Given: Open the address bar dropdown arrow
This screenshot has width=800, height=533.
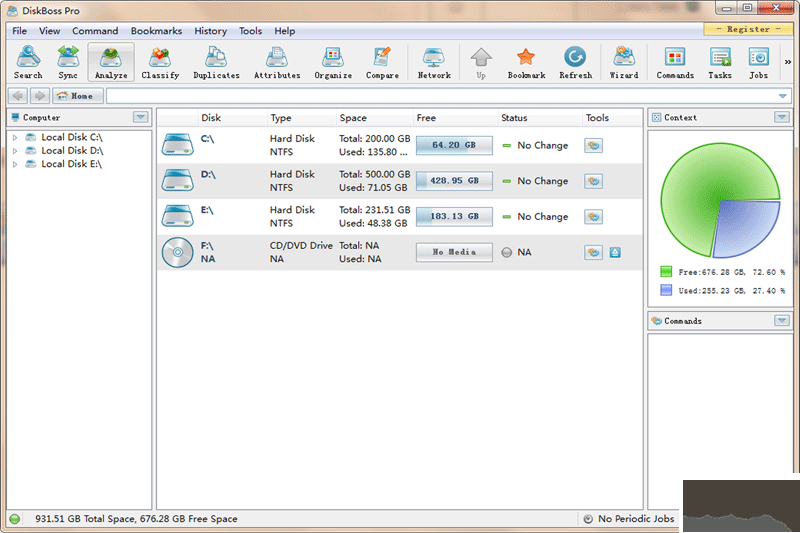Looking at the screenshot, I should (x=782, y=96).
